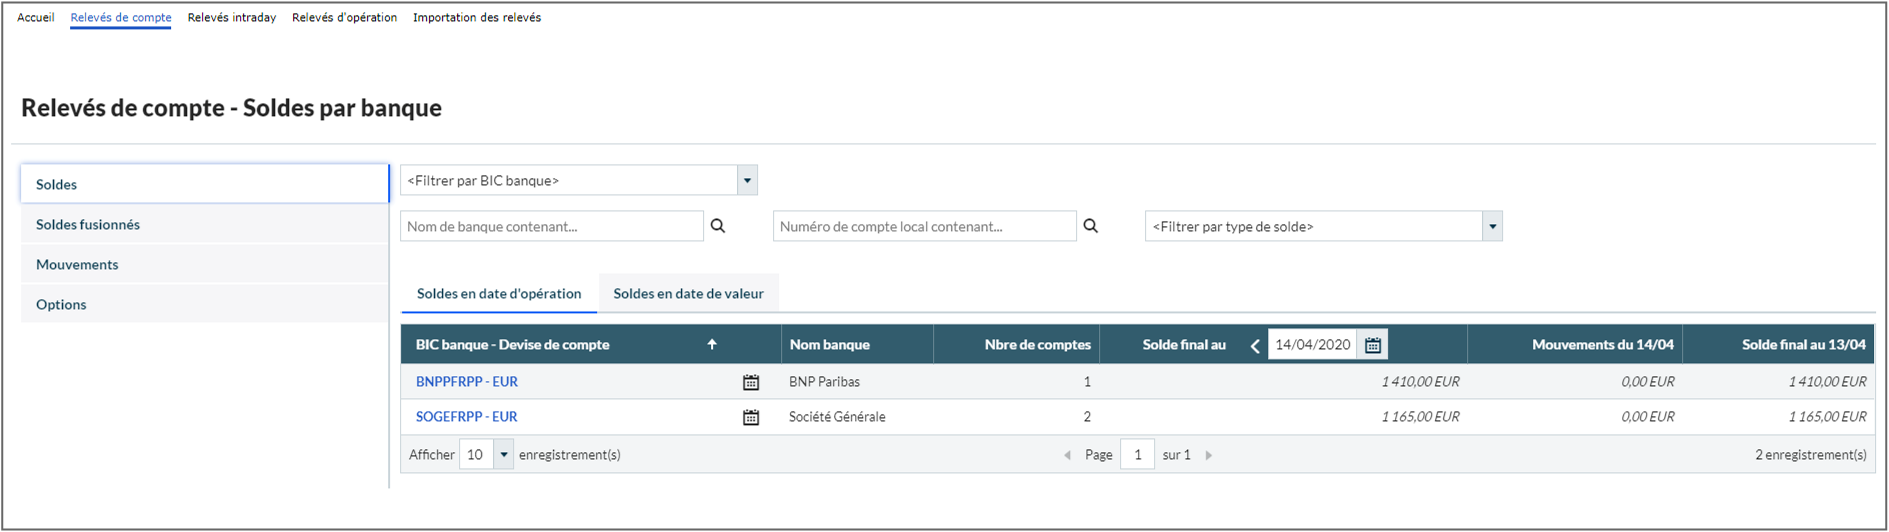Image resolution: width=1889 pixels, height=532 pixels.
Task: Switch to Soldes en date de valeur tab
Action: [x=688, y=293]
